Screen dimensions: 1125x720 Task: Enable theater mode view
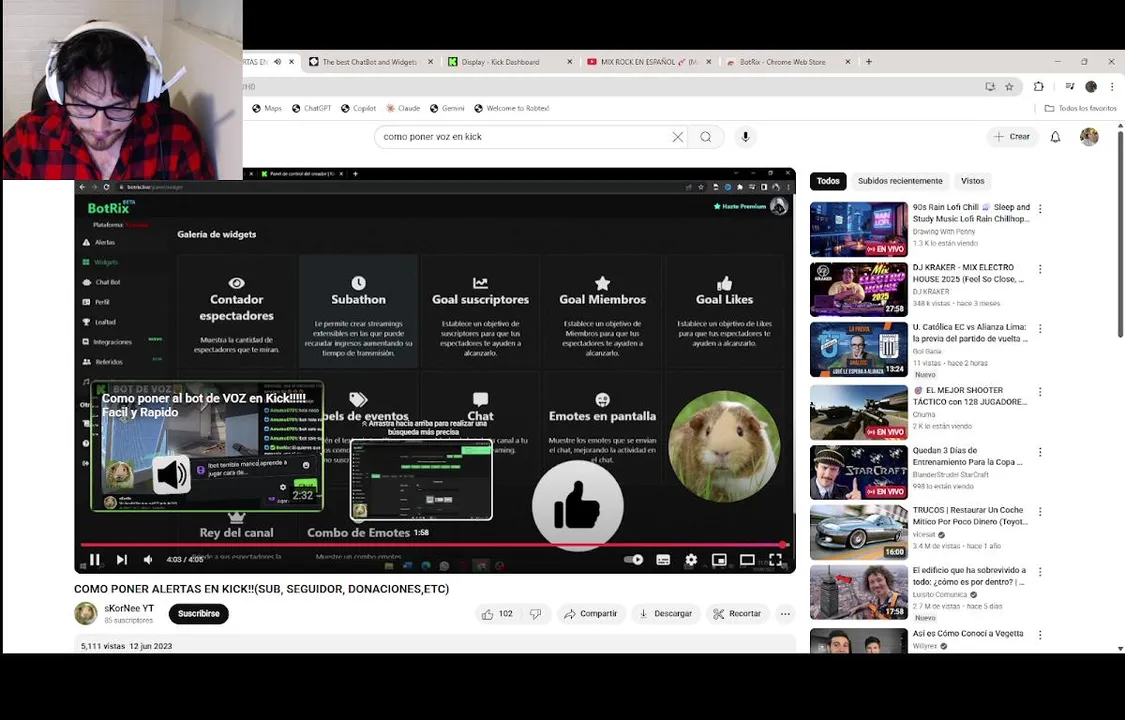click(x=747, y=559)
